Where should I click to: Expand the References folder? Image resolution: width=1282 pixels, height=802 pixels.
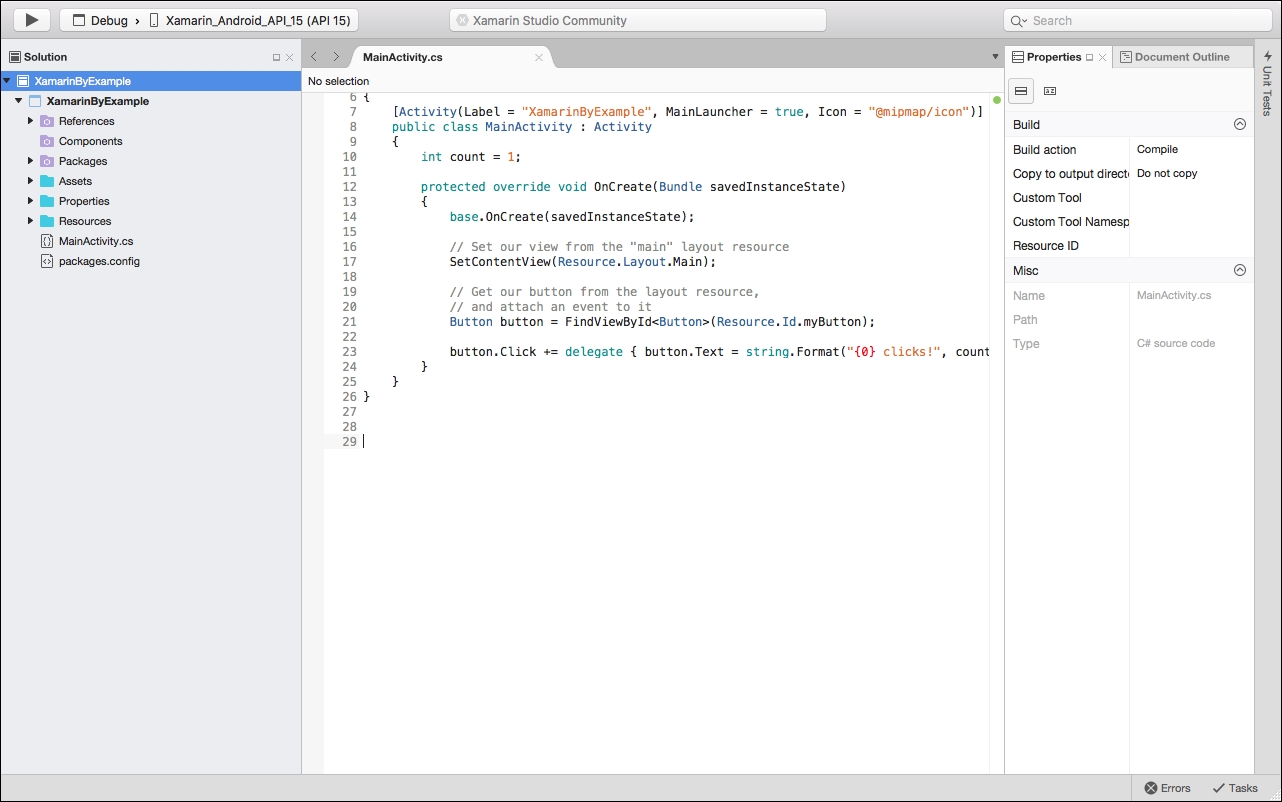[x=31, y=120]
